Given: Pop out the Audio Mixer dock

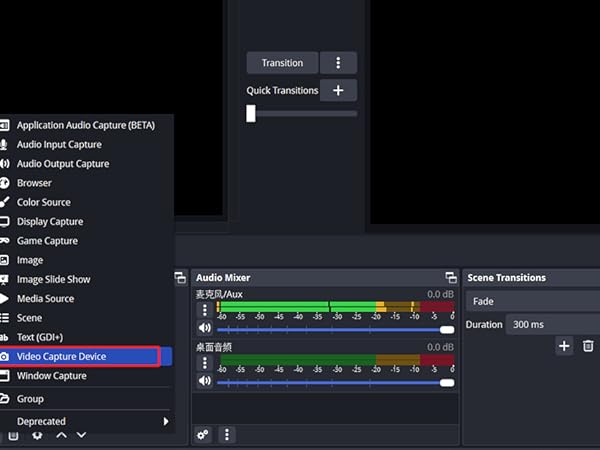Looking at the screenshot, I should coord(450,277).
